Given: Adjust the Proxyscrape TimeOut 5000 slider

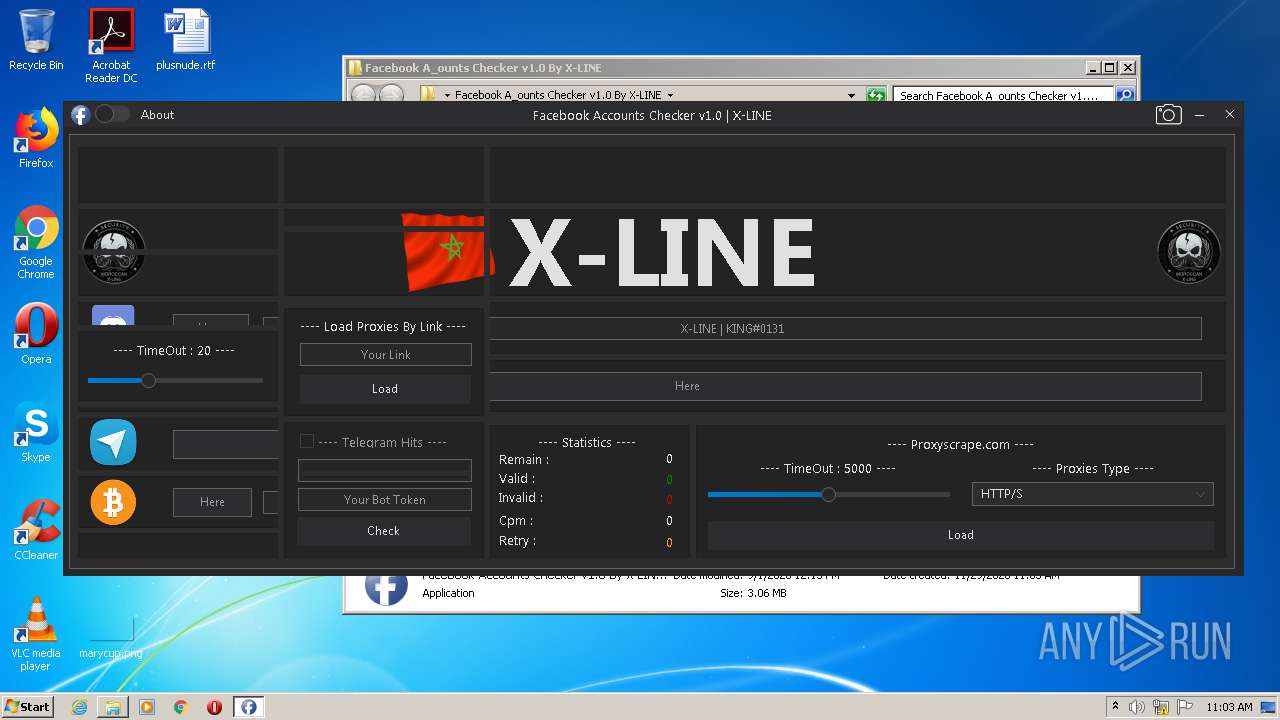Looking at the screenshot, I should 828,494.
